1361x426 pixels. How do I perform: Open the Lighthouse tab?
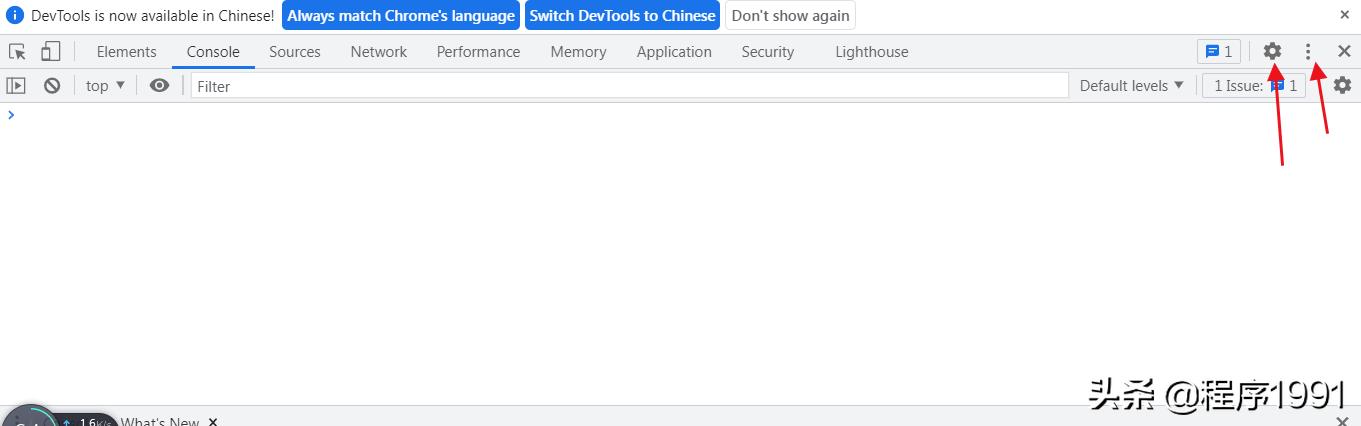(872, 52)
